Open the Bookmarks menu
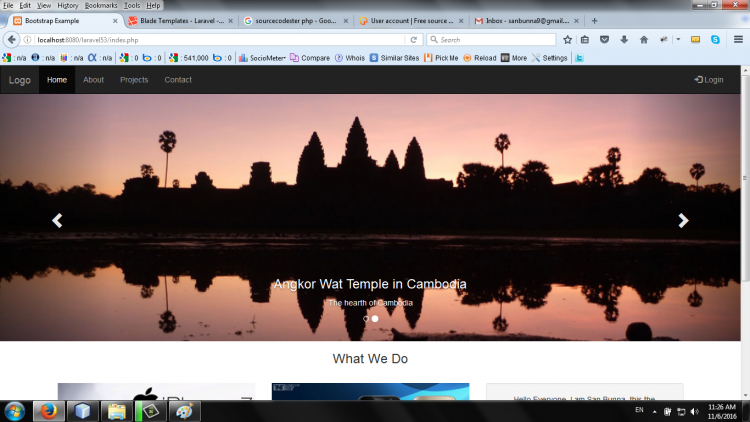The image size is (750, 422). coord(100,6)
